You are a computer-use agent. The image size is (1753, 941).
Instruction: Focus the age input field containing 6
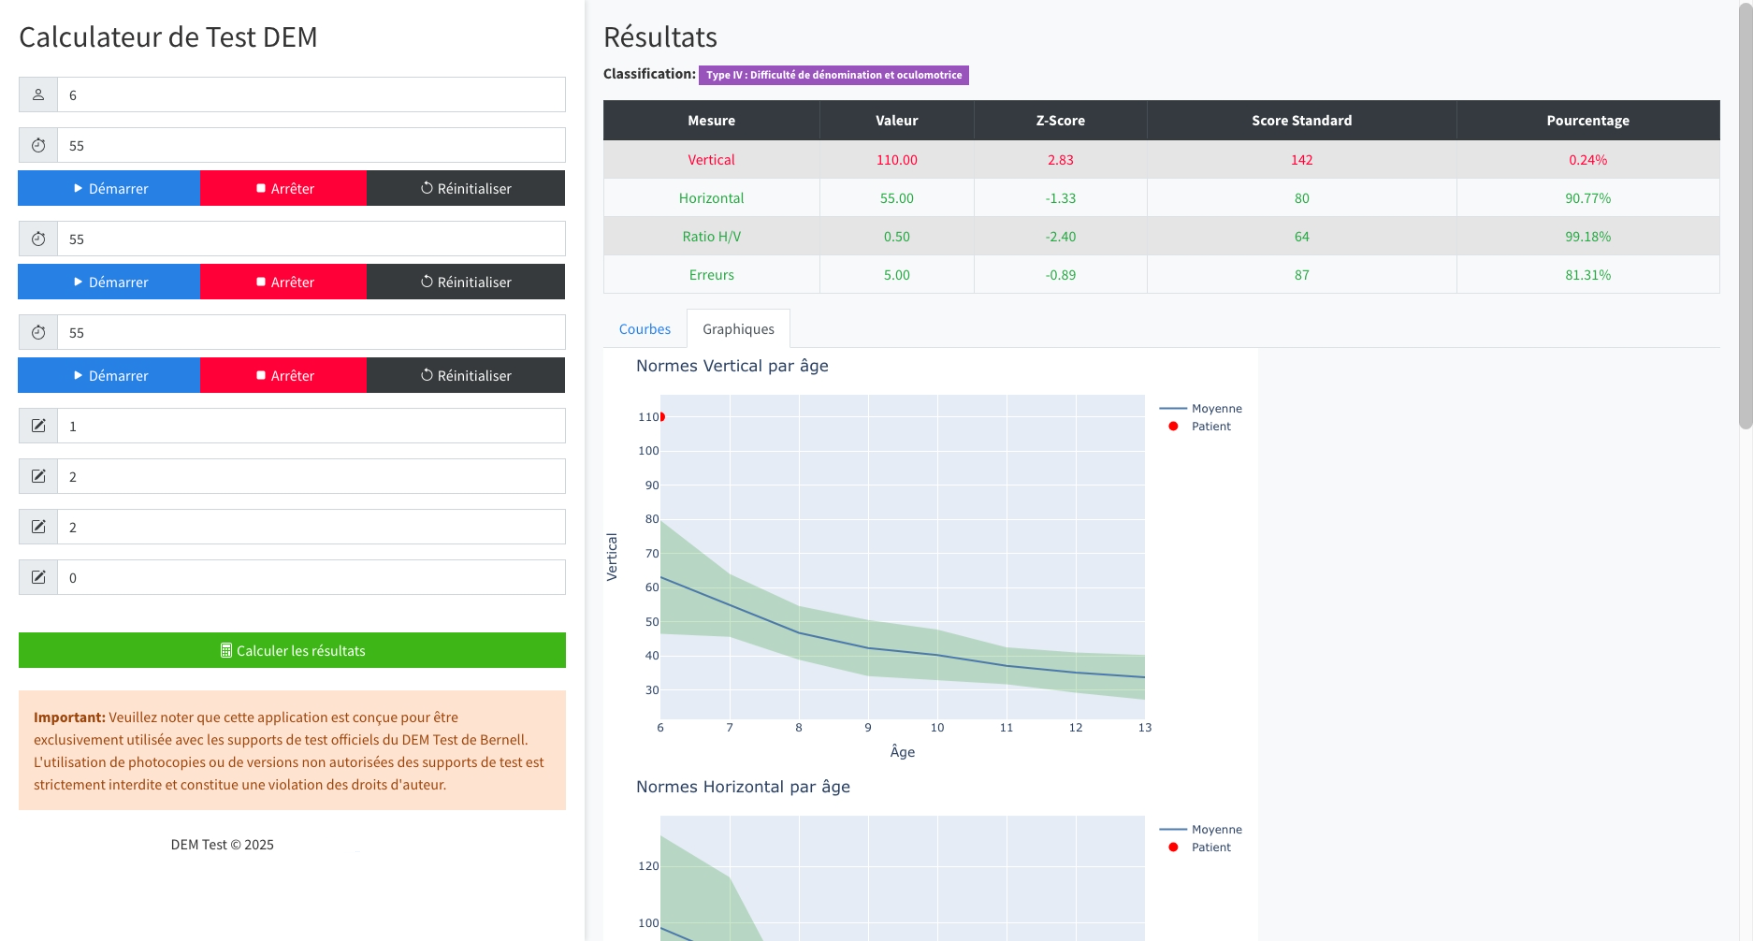(x=310, y=95)
